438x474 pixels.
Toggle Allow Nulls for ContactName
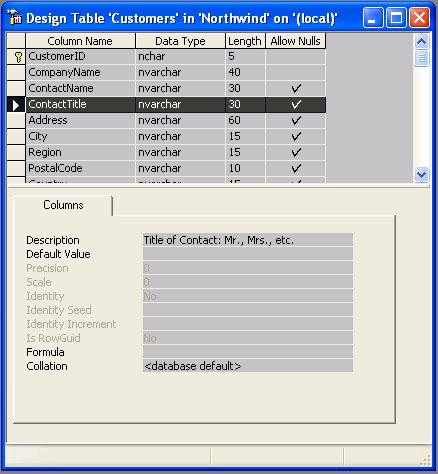[296, 88]
